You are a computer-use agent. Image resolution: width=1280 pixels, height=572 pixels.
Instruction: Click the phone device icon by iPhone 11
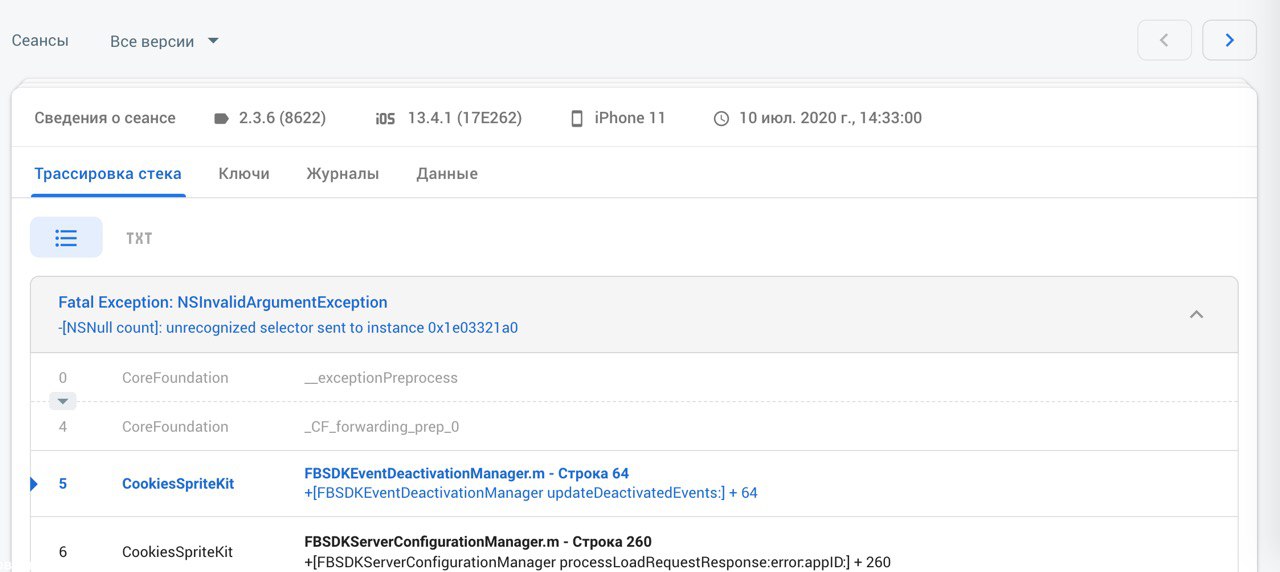576,118
